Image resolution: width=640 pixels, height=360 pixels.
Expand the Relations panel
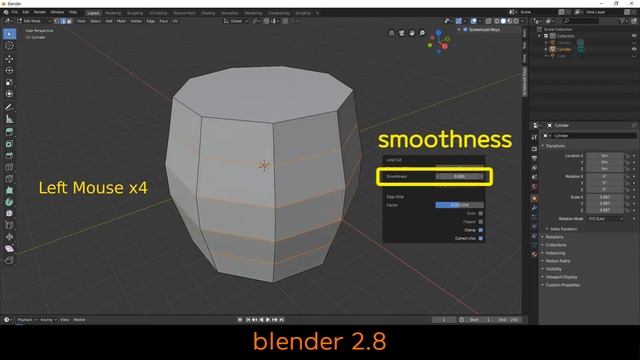tap(554, 237)
